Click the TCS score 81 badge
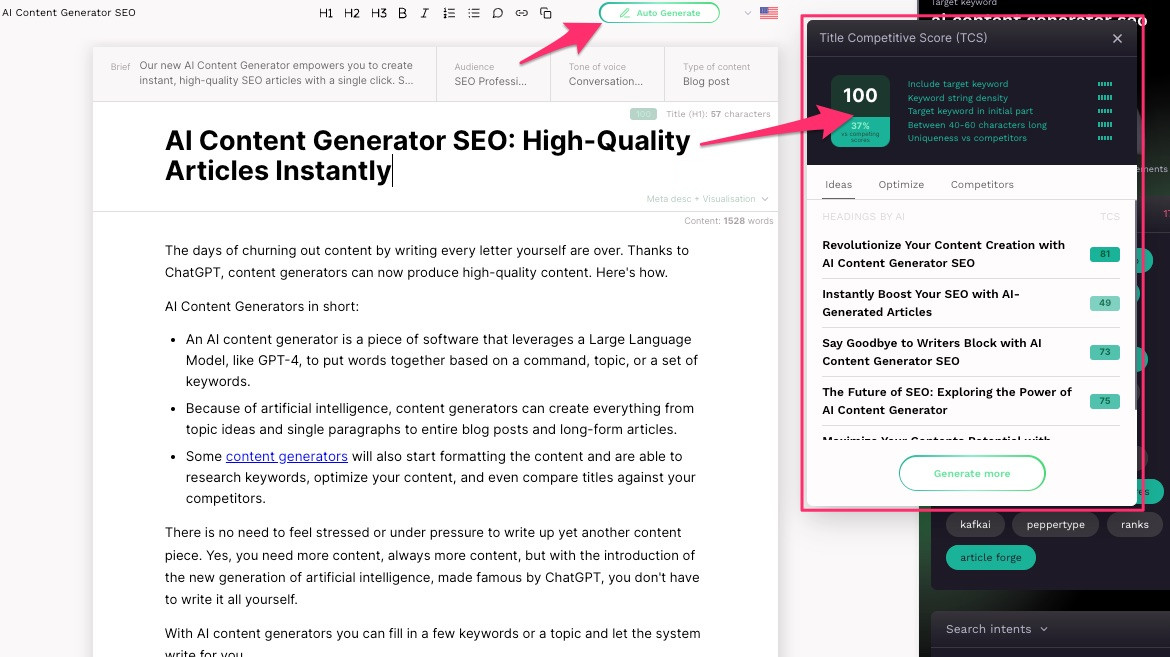1170x657 pixels. point(1104,254)
